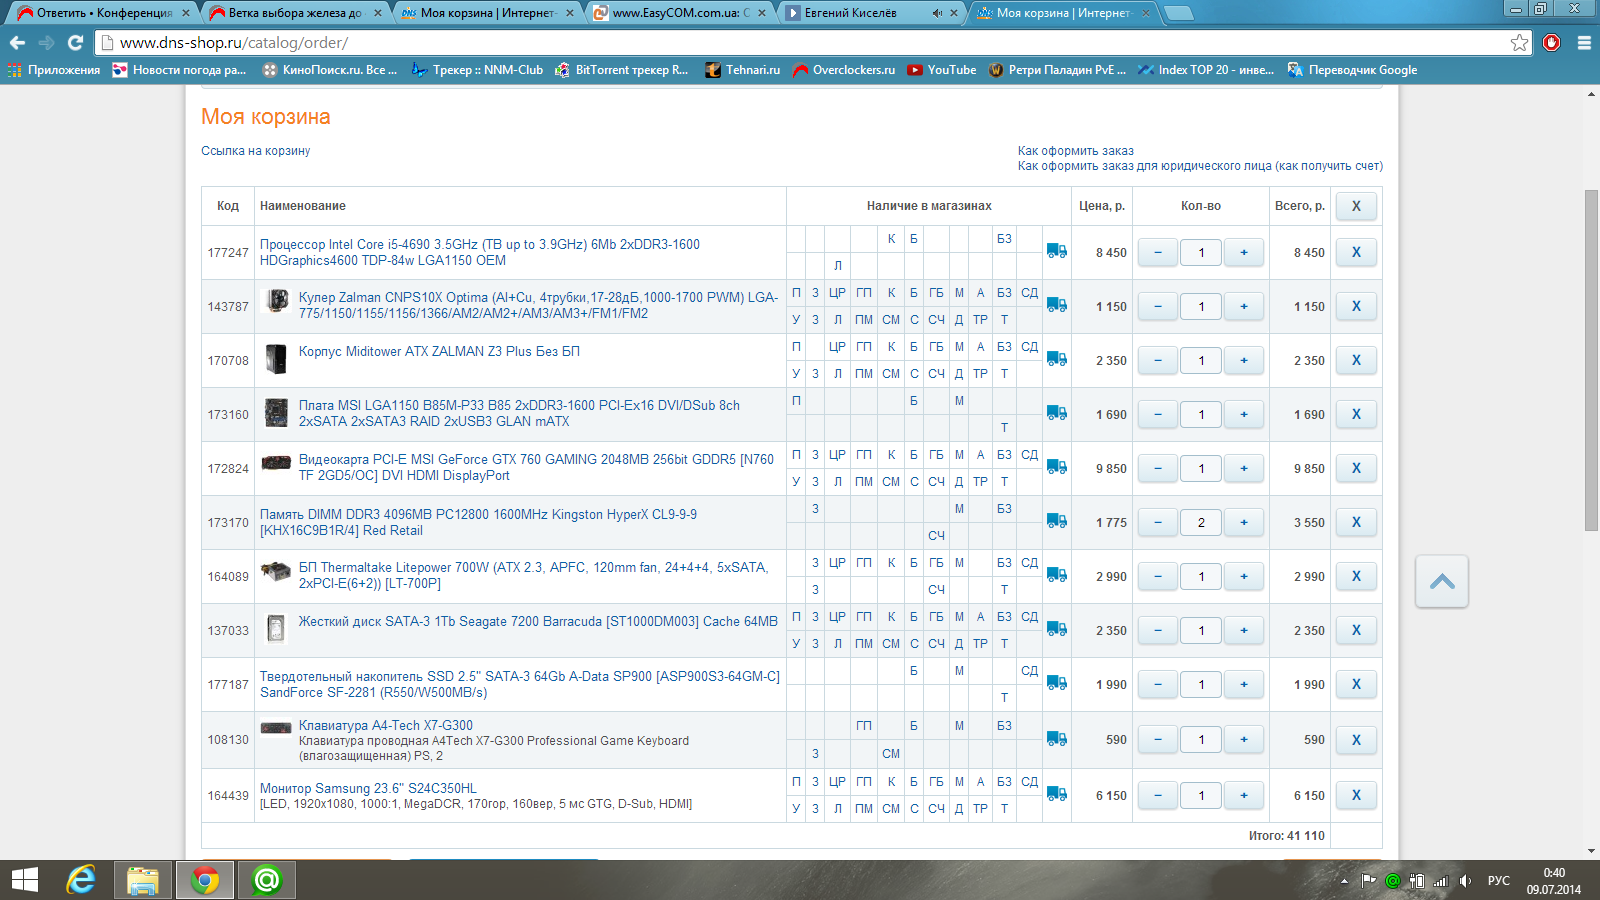Bookmark this page with the star icon
1600x900 pixels.
tap(1520, 43)
